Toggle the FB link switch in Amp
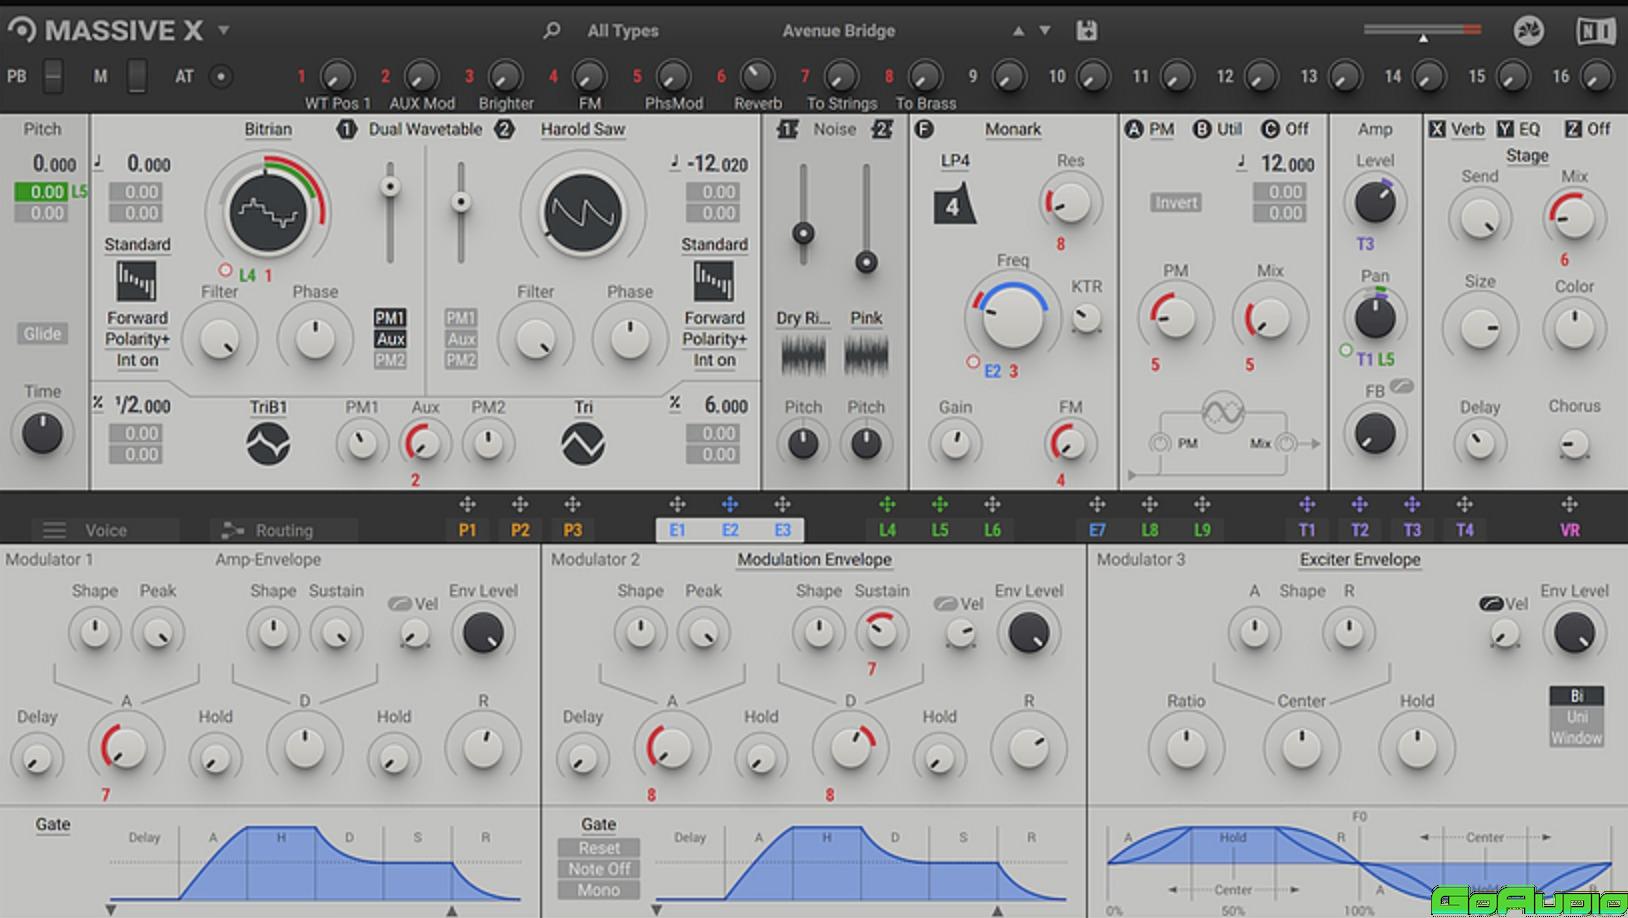The height and width of the screenshot is (918, 1628). [x=1402, y=386]
